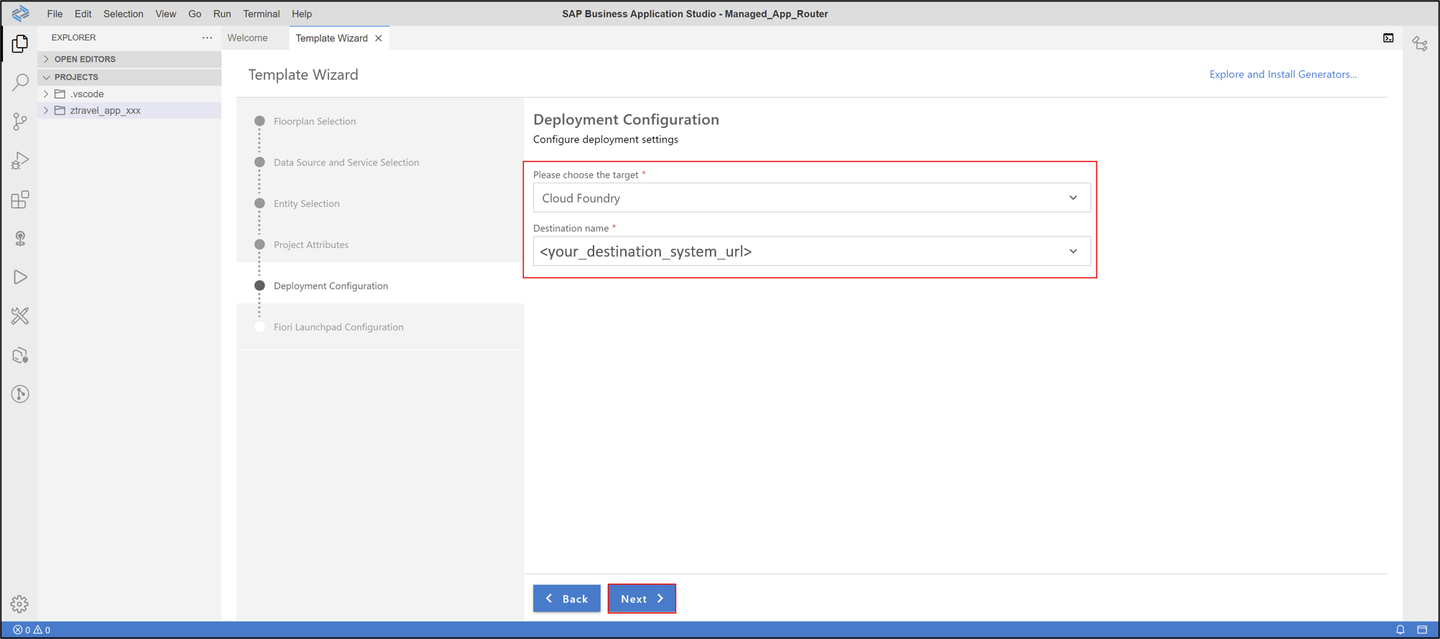Image resolution: width=1440 pixels, height=639 pixels.
Task: Open the Manage gear icon
Action: (19, 604)
